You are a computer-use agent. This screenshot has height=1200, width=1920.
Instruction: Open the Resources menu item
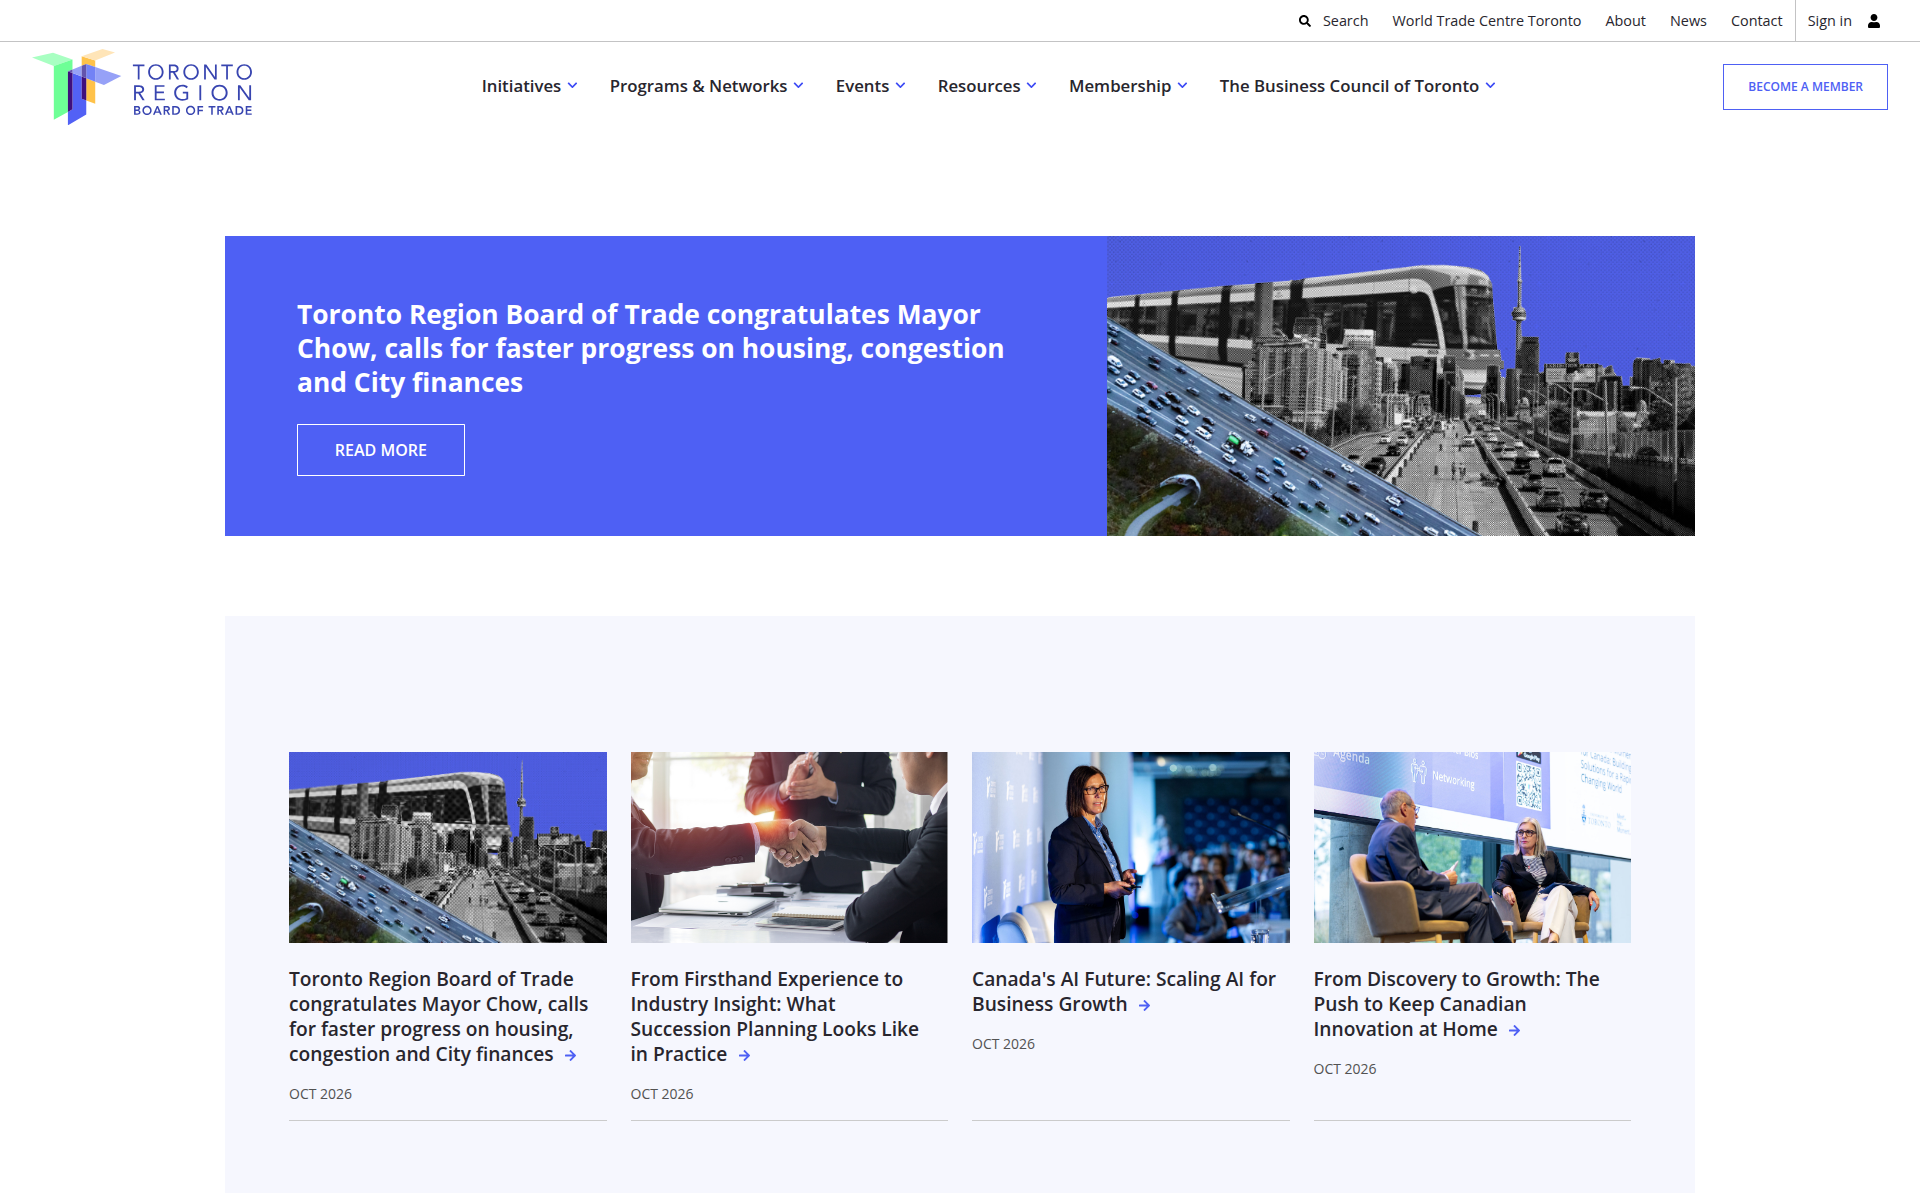point(979,86)
